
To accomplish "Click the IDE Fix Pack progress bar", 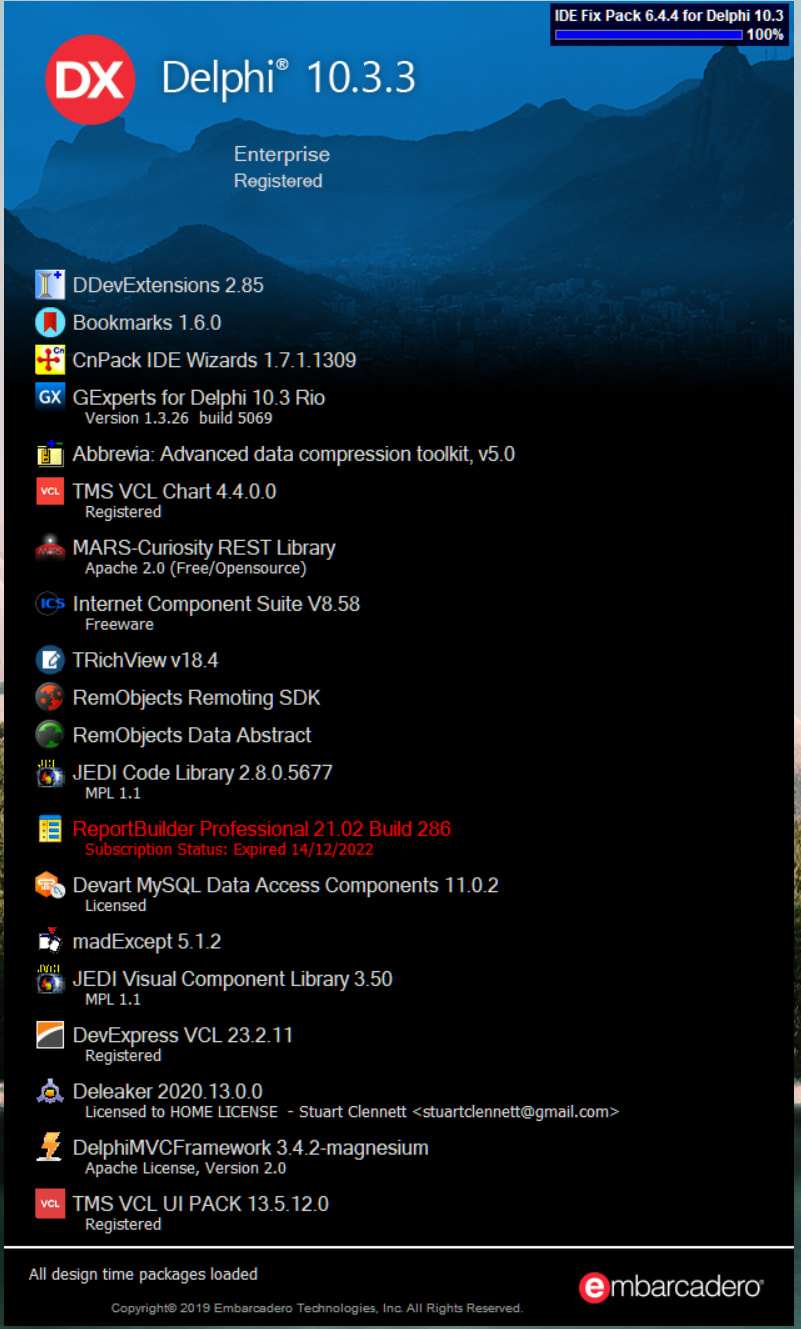I will [648, 35].
